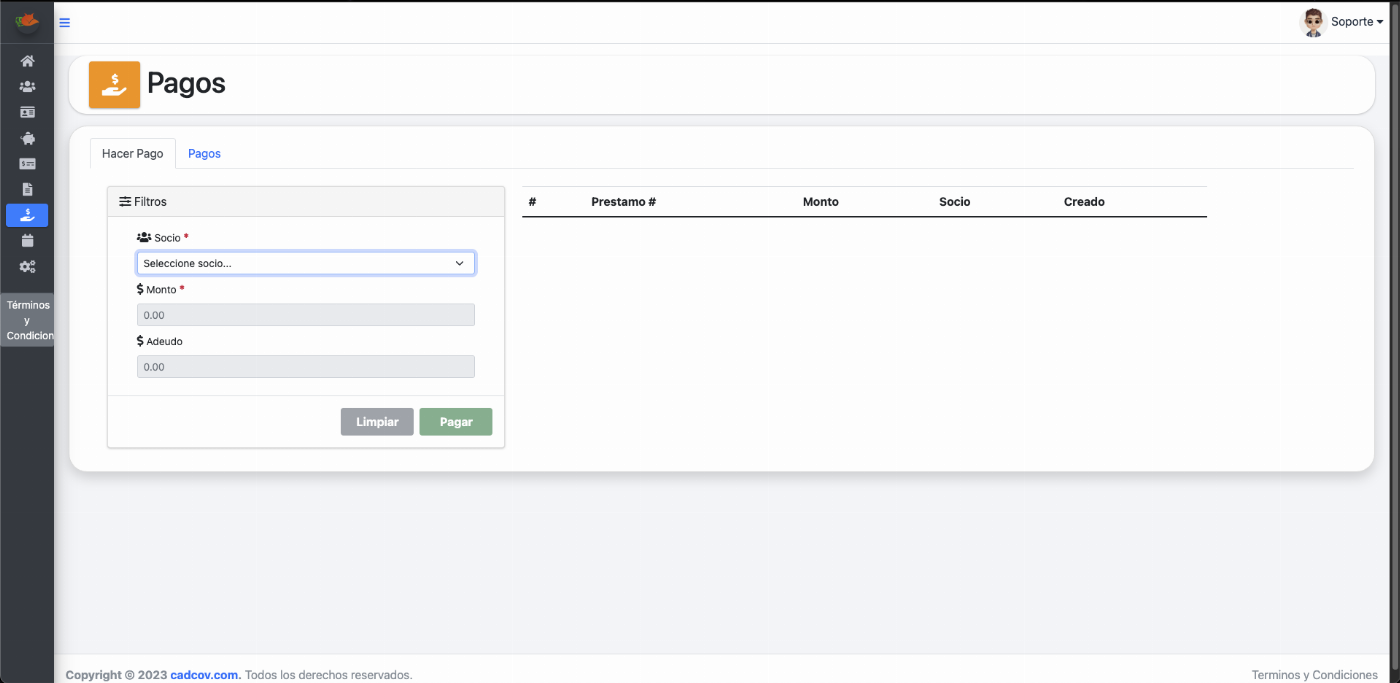
Task: Open the Soporte user menu dropdown
Action: click(x=1343, y=22)
